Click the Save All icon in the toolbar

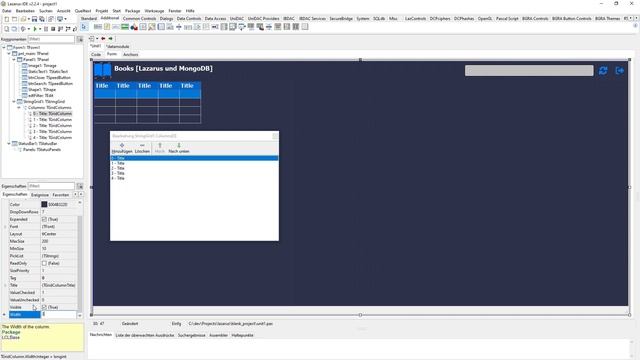[x=42, y=19]
